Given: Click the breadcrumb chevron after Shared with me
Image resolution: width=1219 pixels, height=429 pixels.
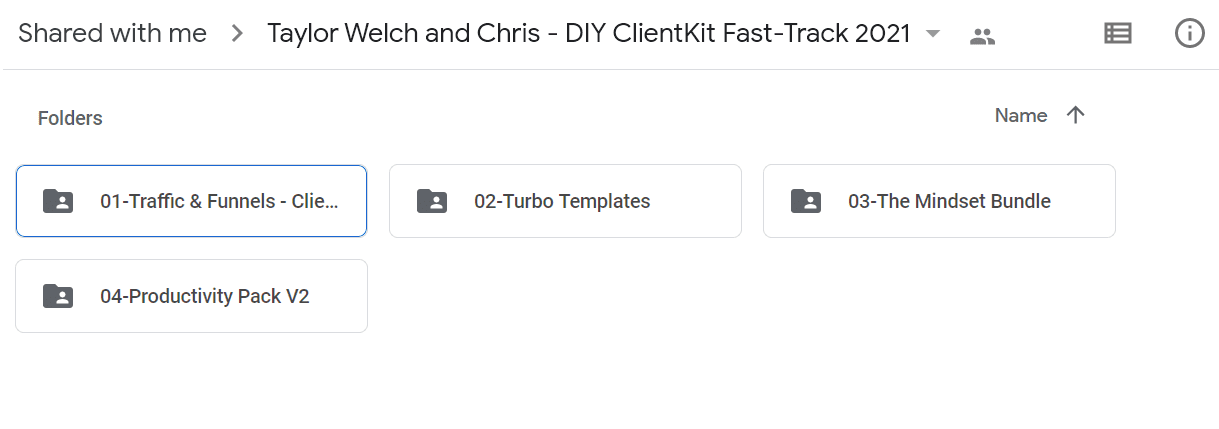Looking at the screenshot, I should [x=237, y=34].
